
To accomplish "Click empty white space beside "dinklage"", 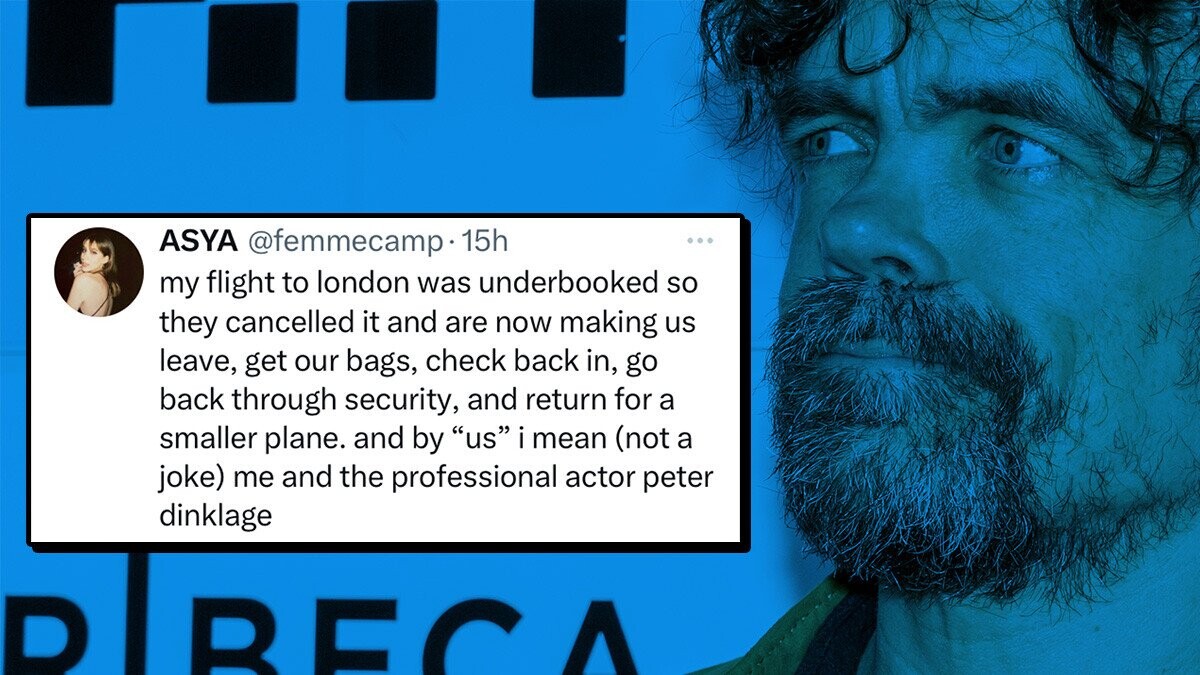I will 500,518.
